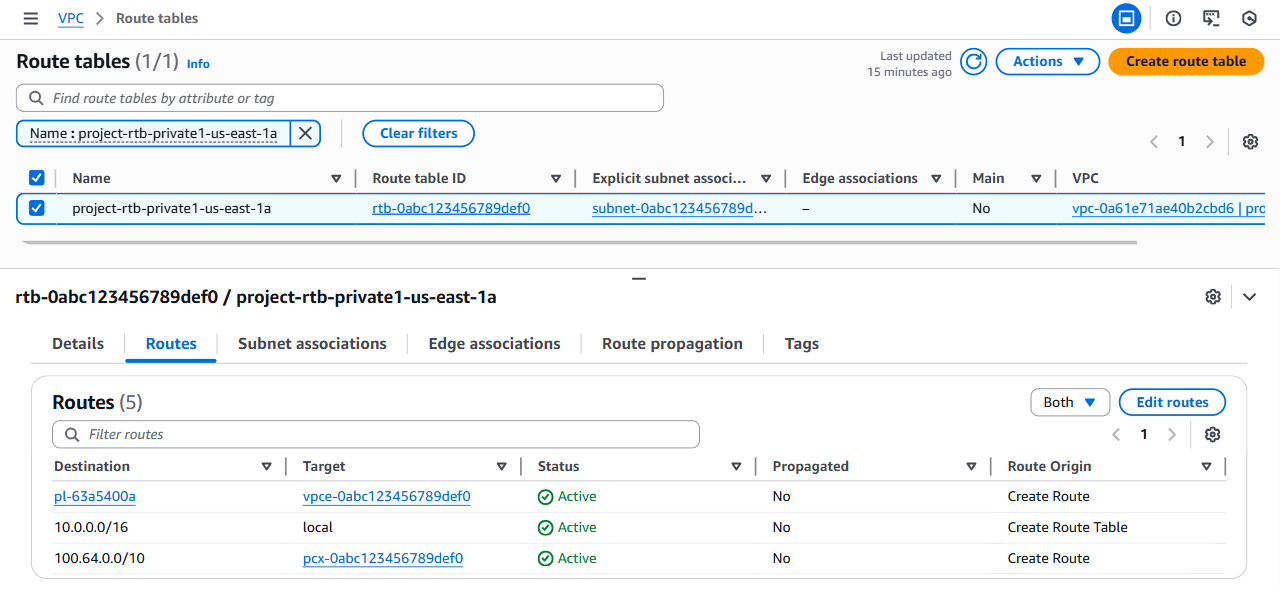Open the details pane settings gear

click(1213, 297)
